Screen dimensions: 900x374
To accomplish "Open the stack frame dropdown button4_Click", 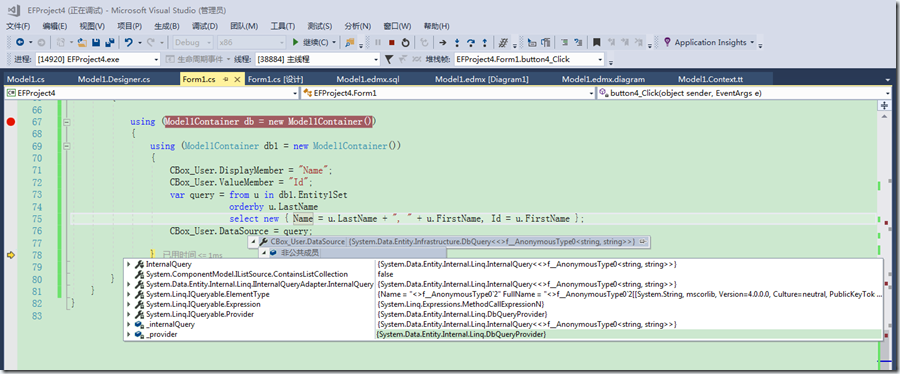I will coord(529,59).
